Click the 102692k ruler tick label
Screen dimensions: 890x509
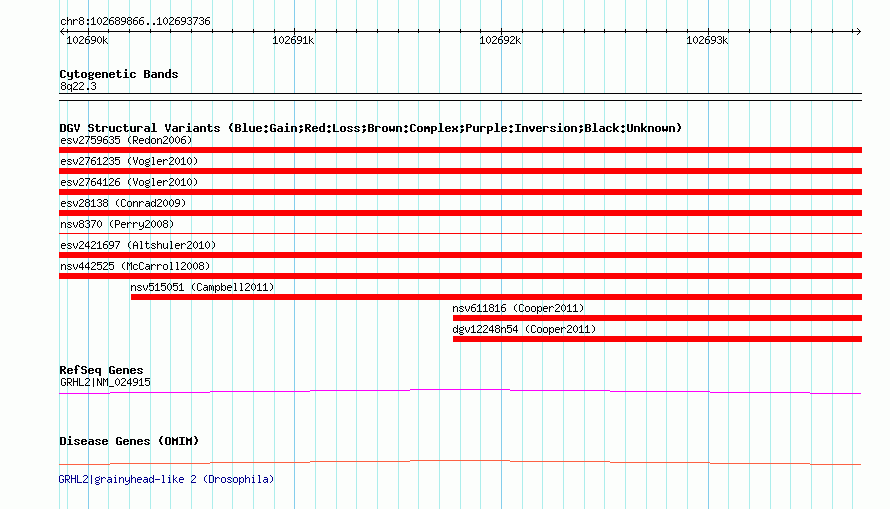coord(500,40)
